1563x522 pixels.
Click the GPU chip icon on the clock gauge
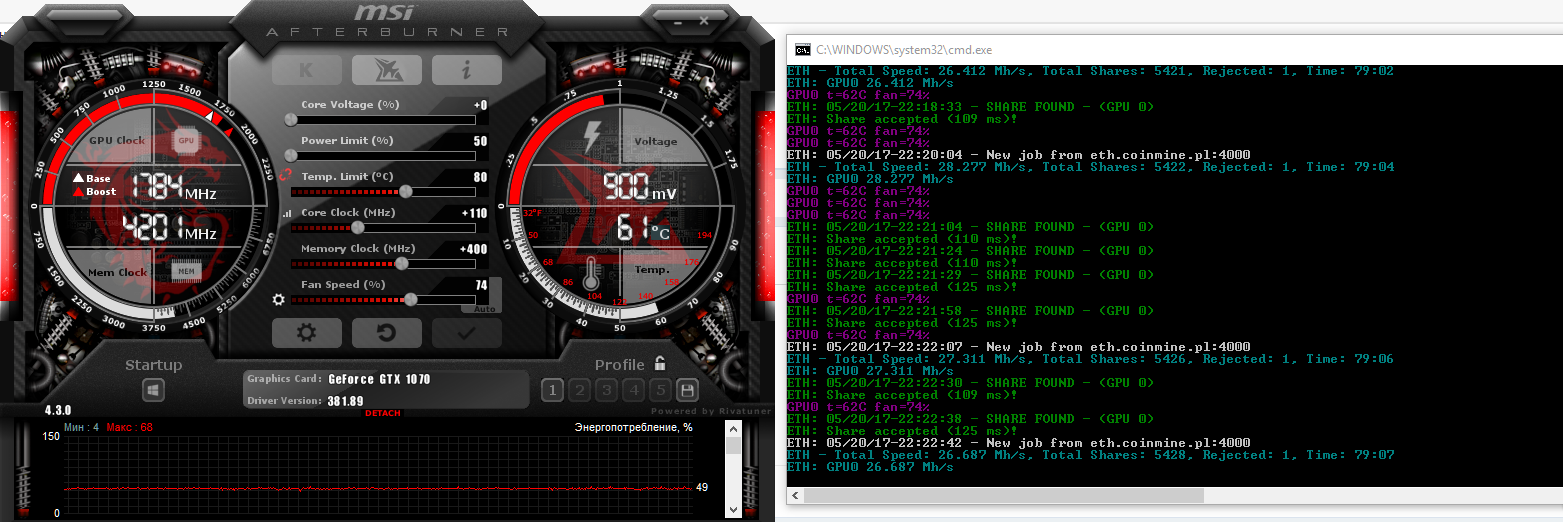[186, 141]
